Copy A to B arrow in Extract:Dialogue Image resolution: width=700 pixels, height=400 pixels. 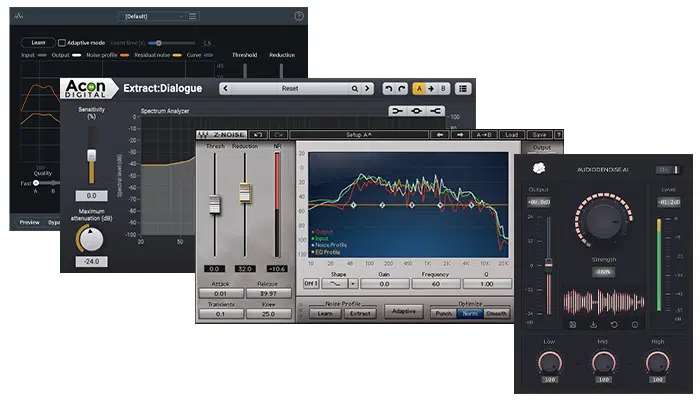(x=431, y=88)
